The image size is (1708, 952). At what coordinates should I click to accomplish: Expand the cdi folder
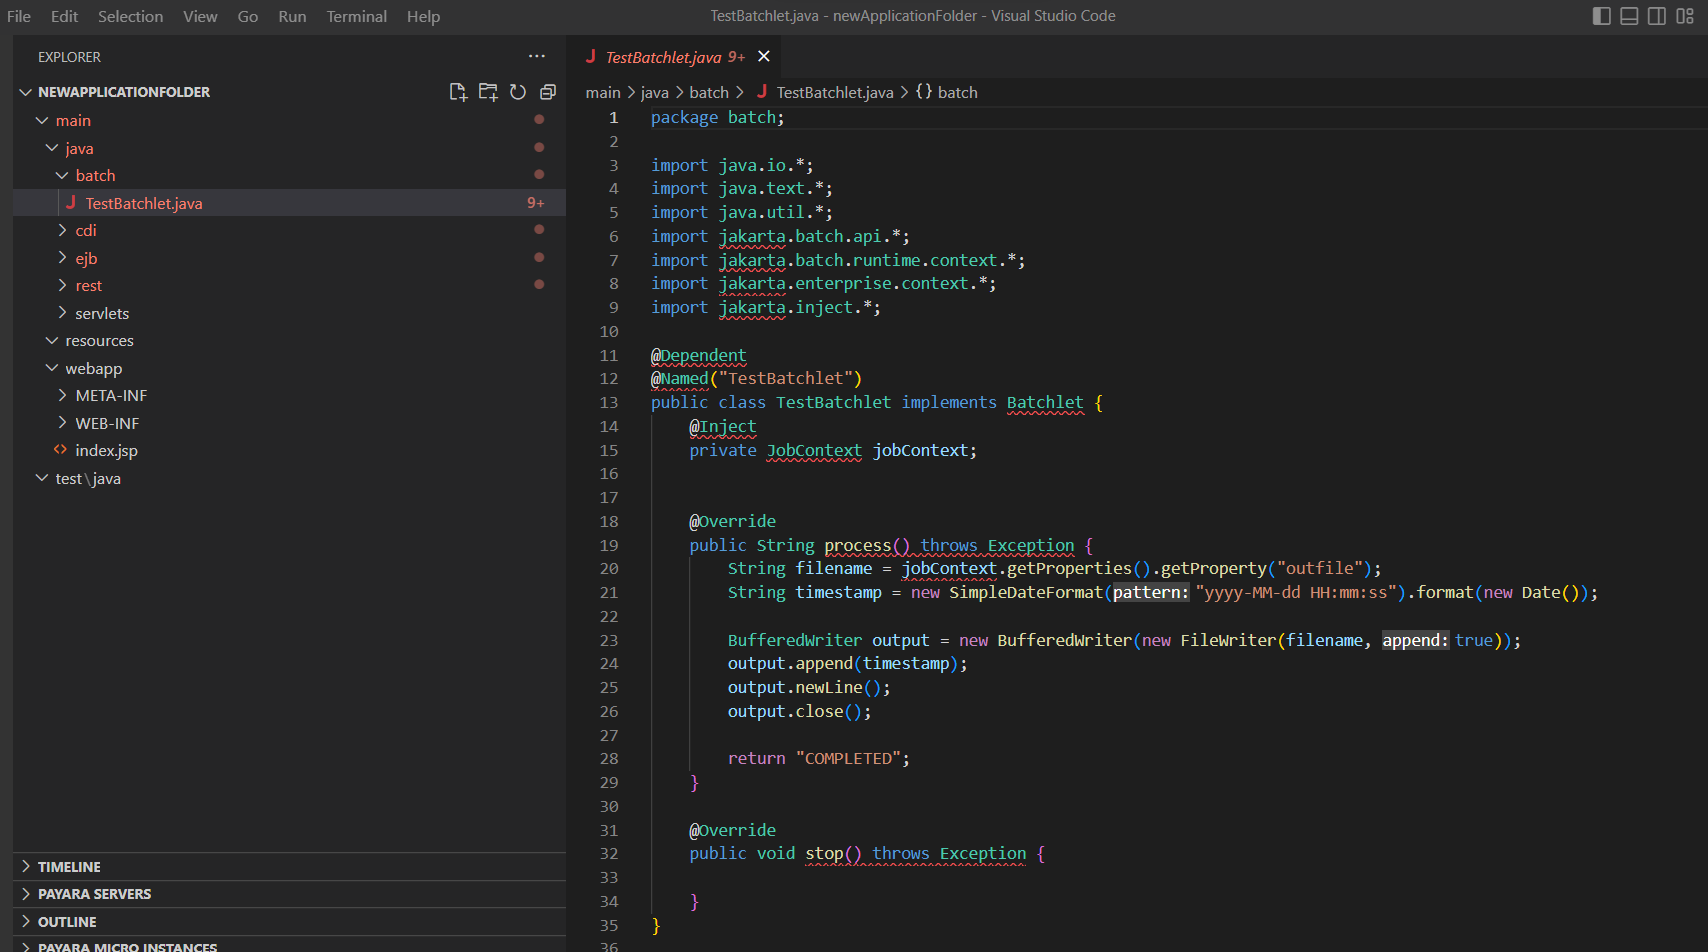(86, 230)
